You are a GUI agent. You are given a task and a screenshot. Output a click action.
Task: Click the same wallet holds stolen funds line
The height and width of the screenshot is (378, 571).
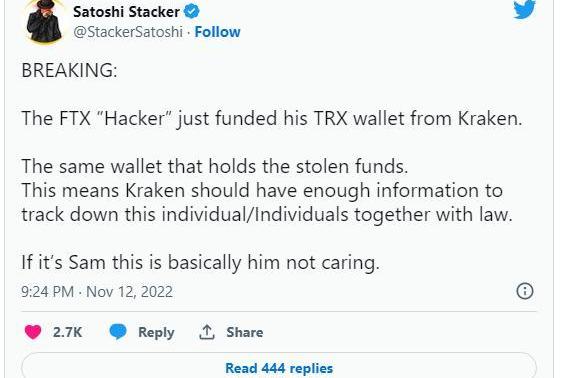214,166
